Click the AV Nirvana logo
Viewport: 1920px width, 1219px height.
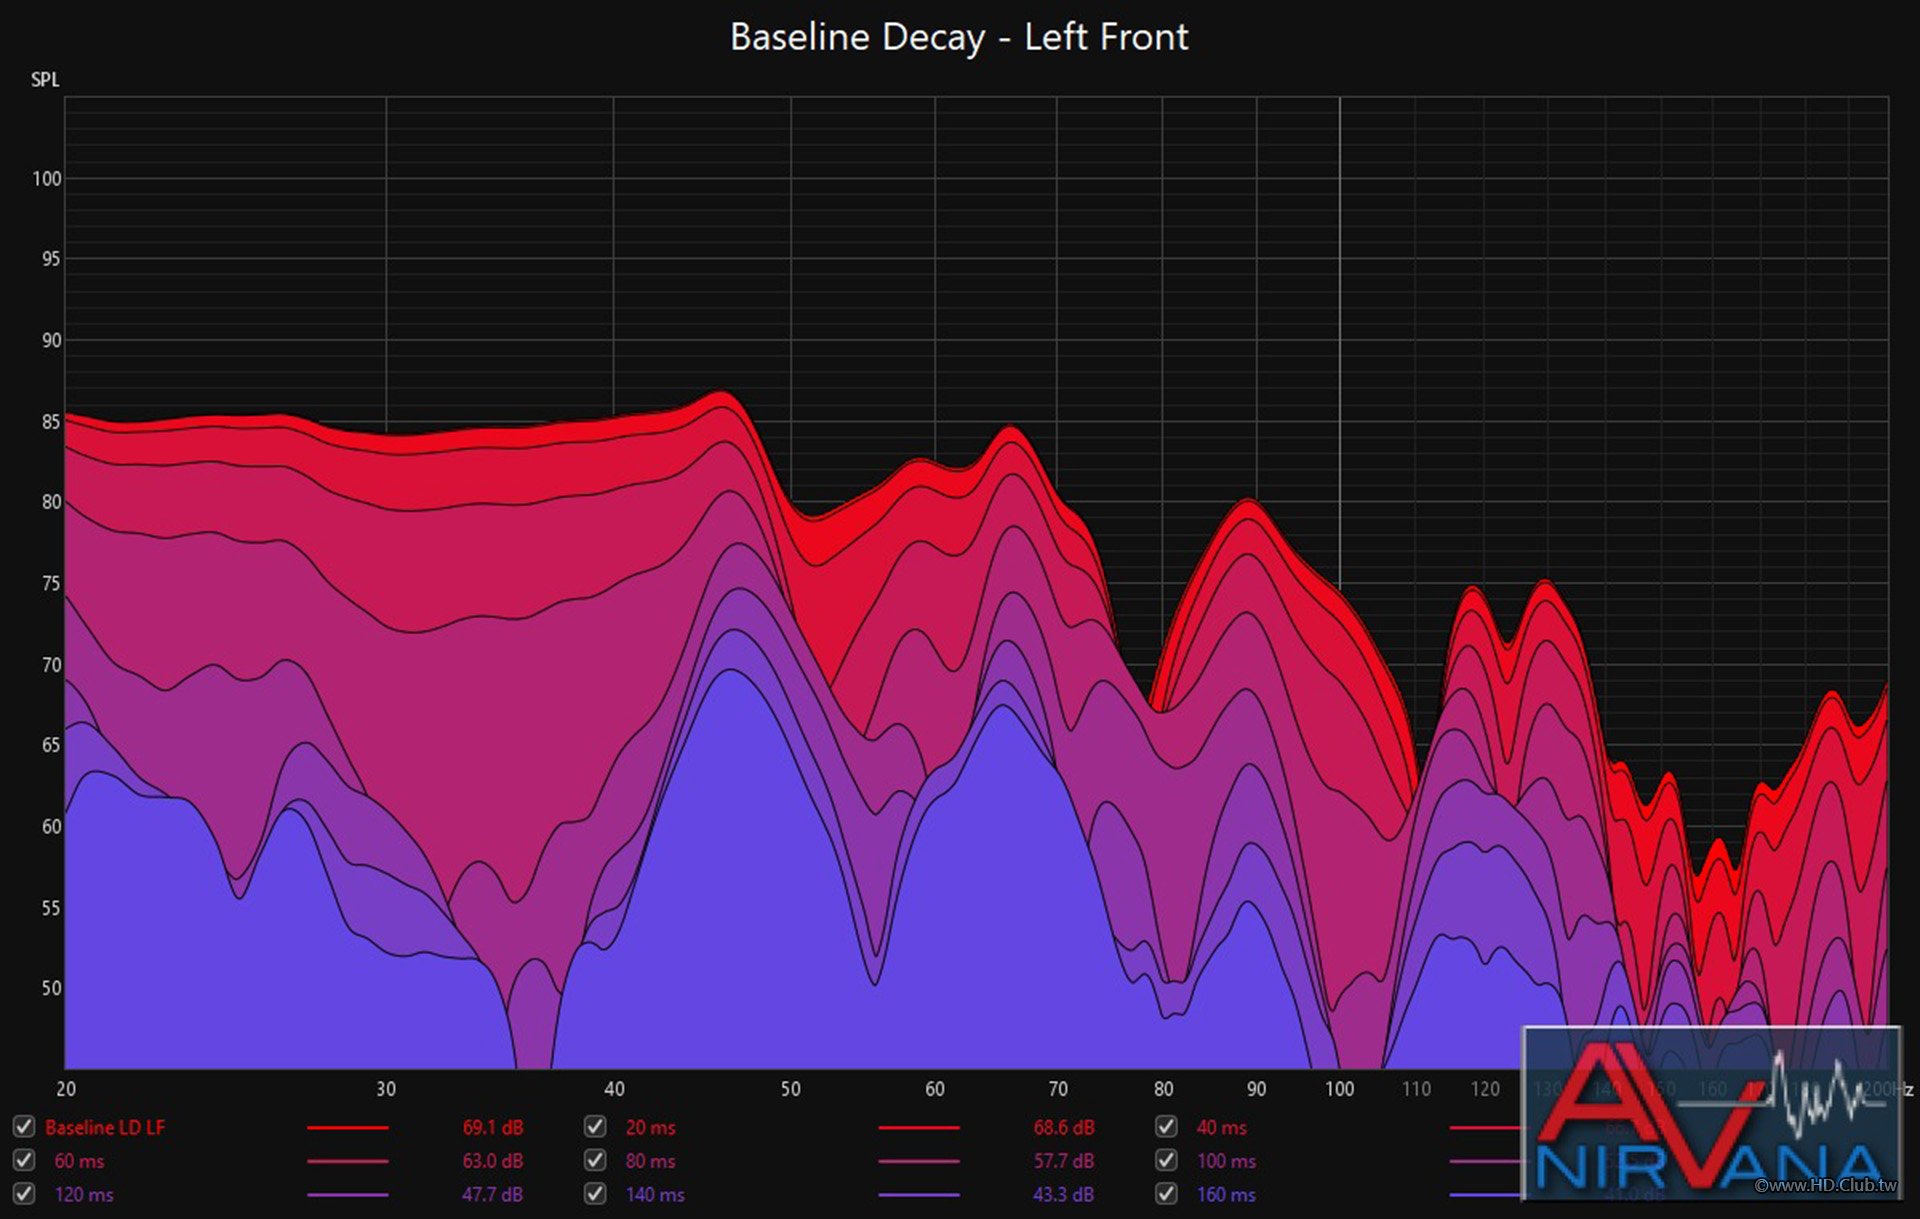point(1711,1112)
